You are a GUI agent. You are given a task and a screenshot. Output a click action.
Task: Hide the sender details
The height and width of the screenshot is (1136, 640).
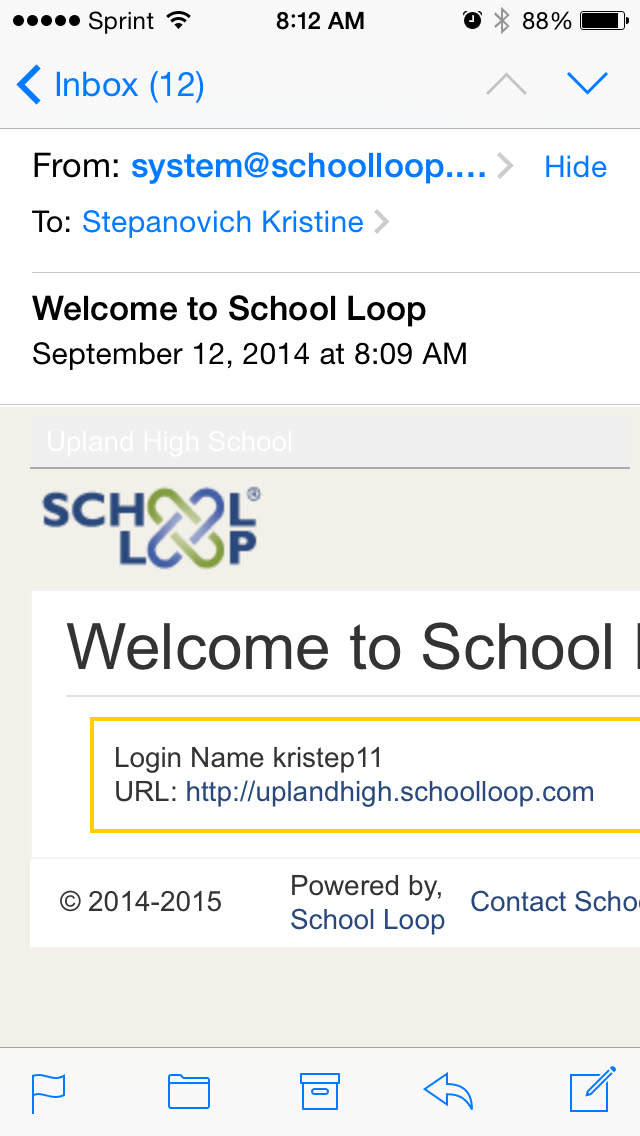tap(575, 167)
